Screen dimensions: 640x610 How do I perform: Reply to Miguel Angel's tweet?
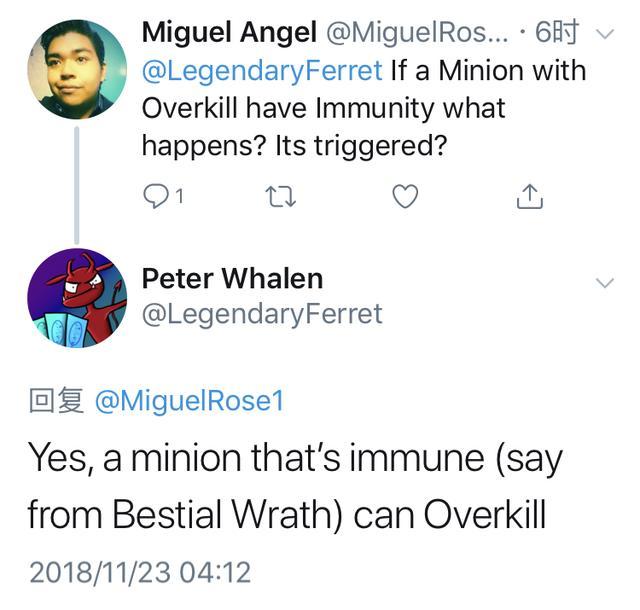pyautogui.click(x=156, y=197)
